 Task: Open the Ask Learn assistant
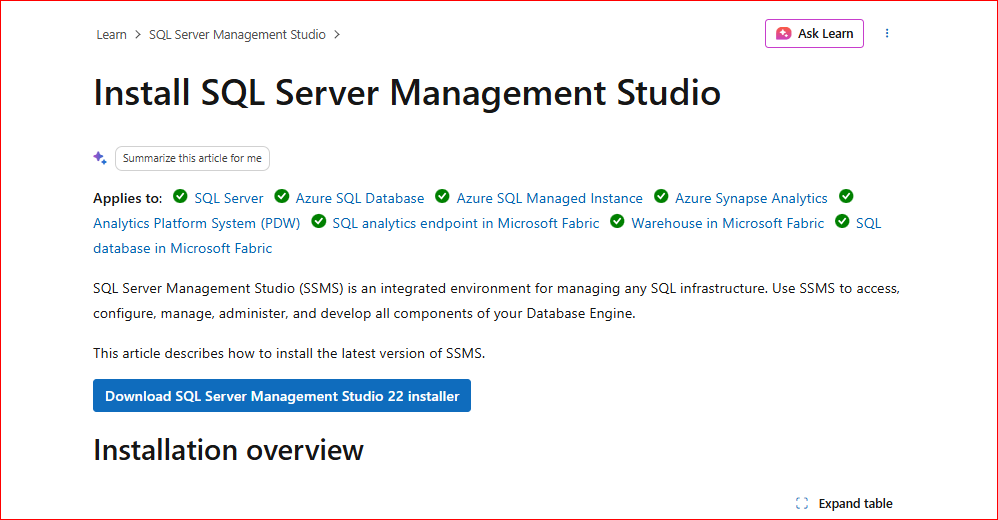814,34
